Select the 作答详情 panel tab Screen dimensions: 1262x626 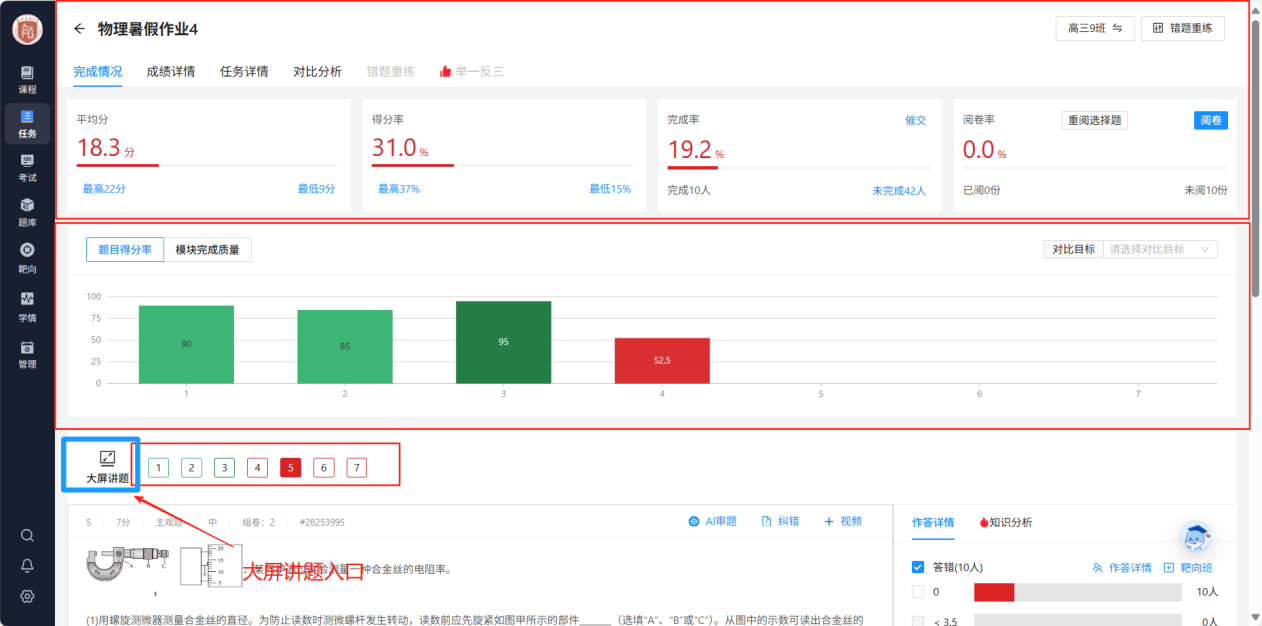coord(933,522)
